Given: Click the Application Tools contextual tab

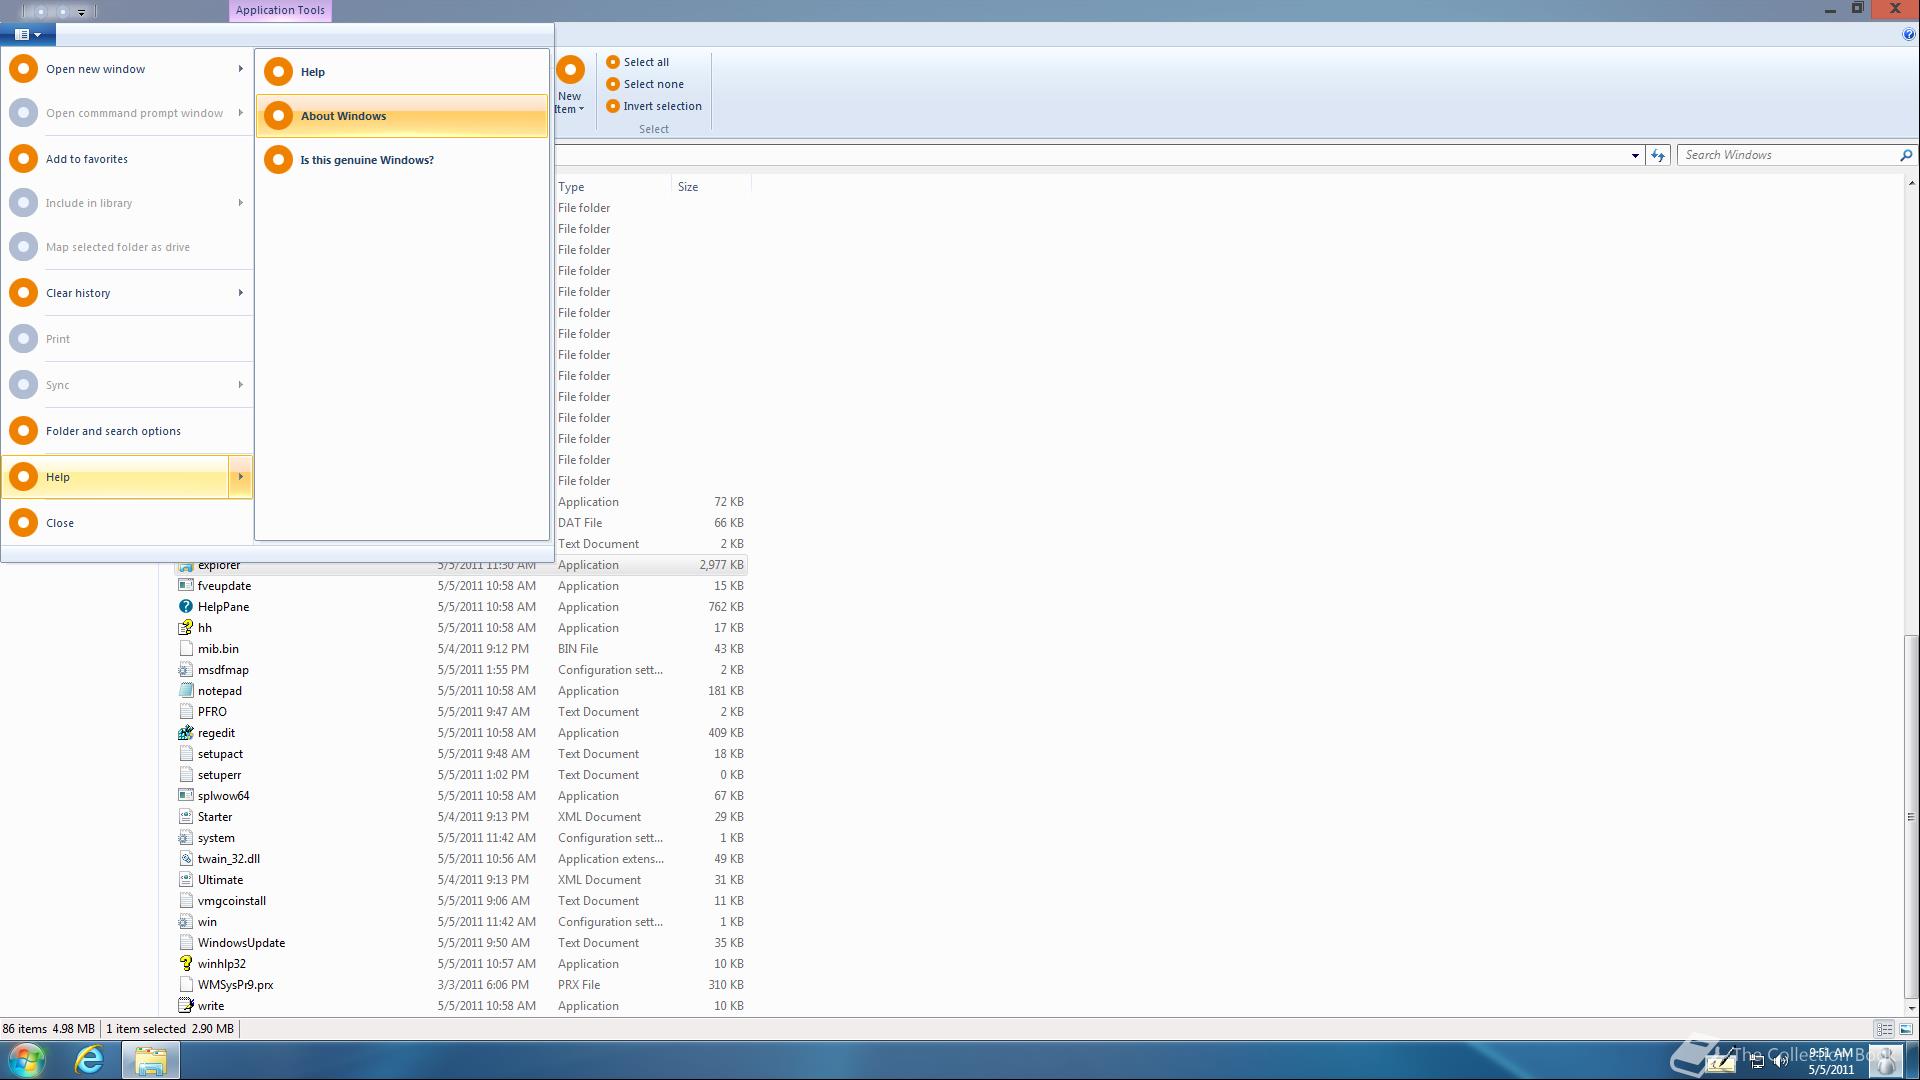Looking at the screenshot, I should click(280, 11).
